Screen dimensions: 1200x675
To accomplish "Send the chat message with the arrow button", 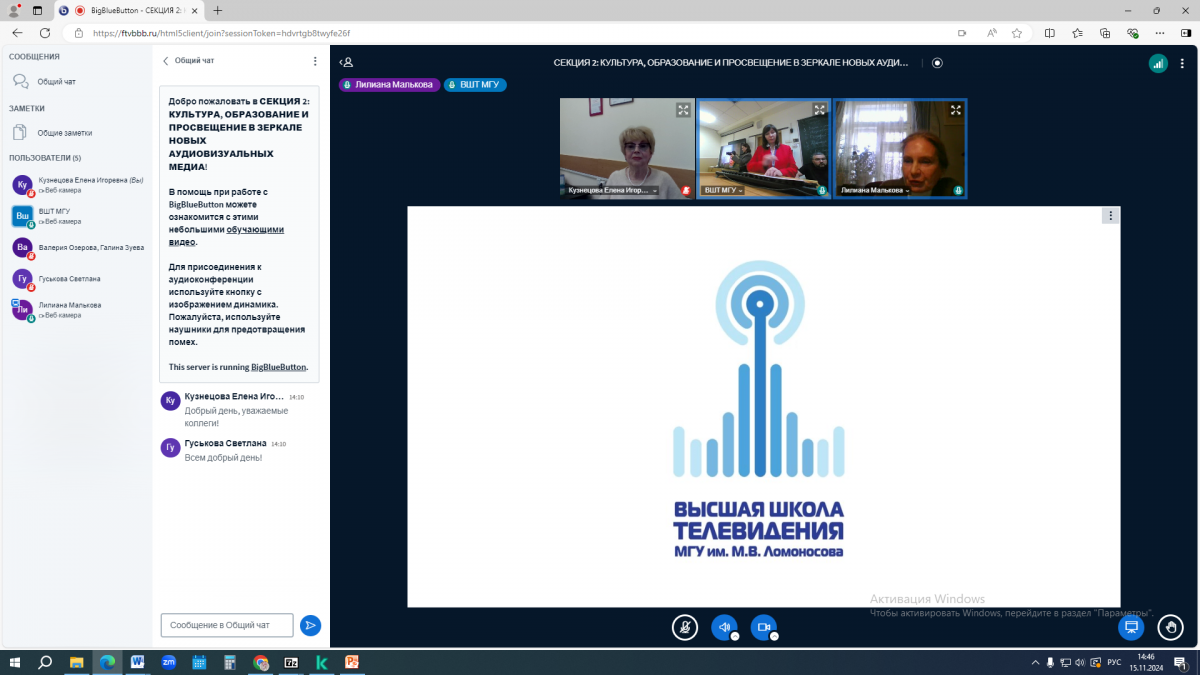I will 310,625.
